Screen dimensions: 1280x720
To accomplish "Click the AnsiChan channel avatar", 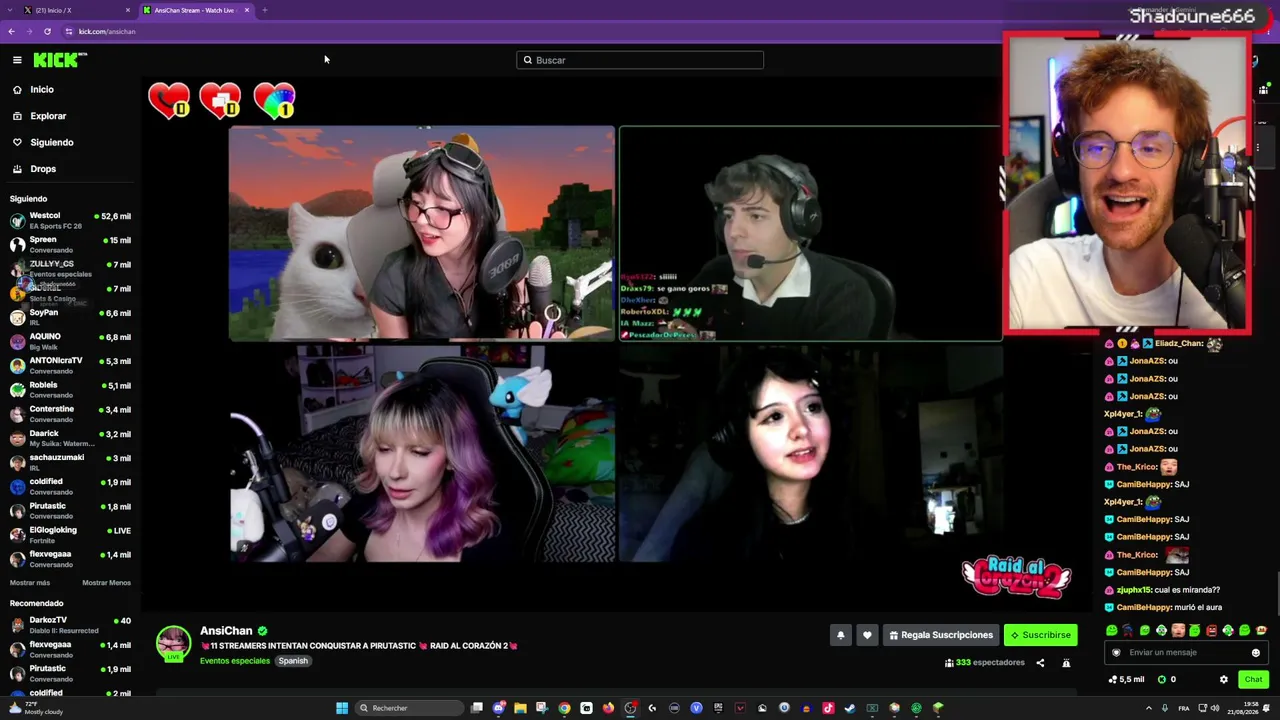I will (x=173, y=644).
